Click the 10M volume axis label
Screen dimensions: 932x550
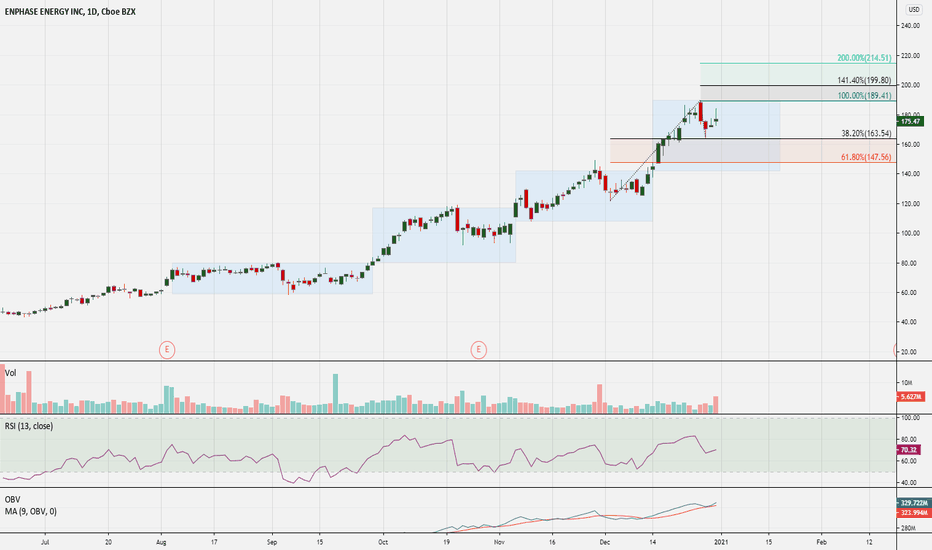(908, 382)
